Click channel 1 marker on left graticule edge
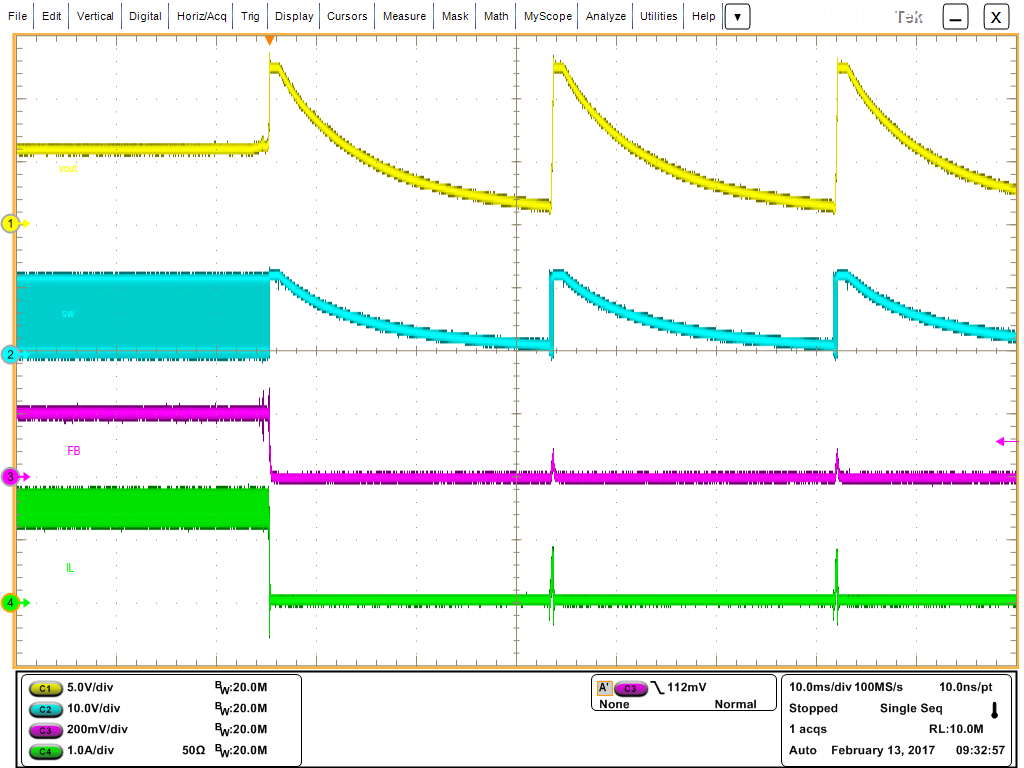1024x768 pixels. coord(10,224)
